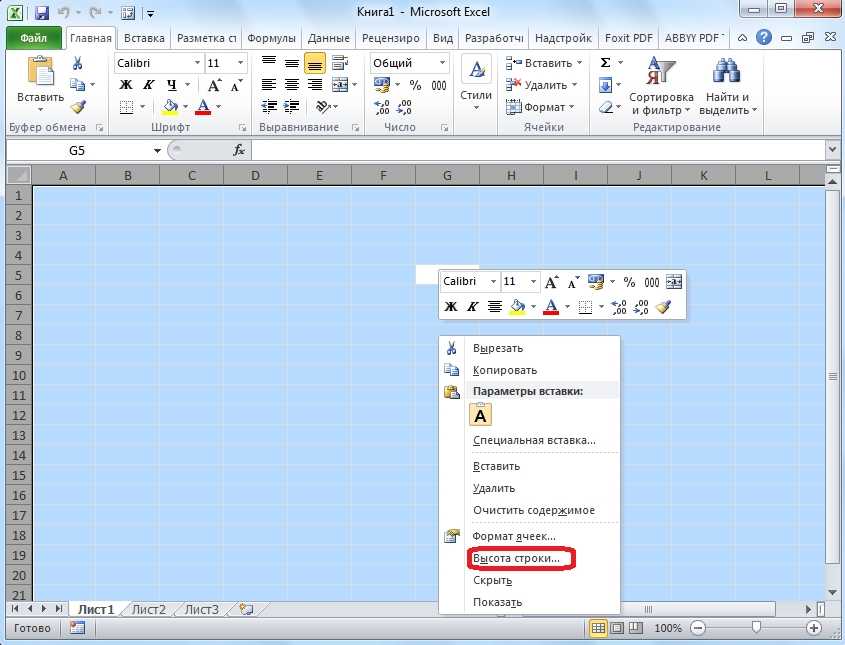
Task: Click the percent style button in ribbon
Action: click(x=415, y=85)
